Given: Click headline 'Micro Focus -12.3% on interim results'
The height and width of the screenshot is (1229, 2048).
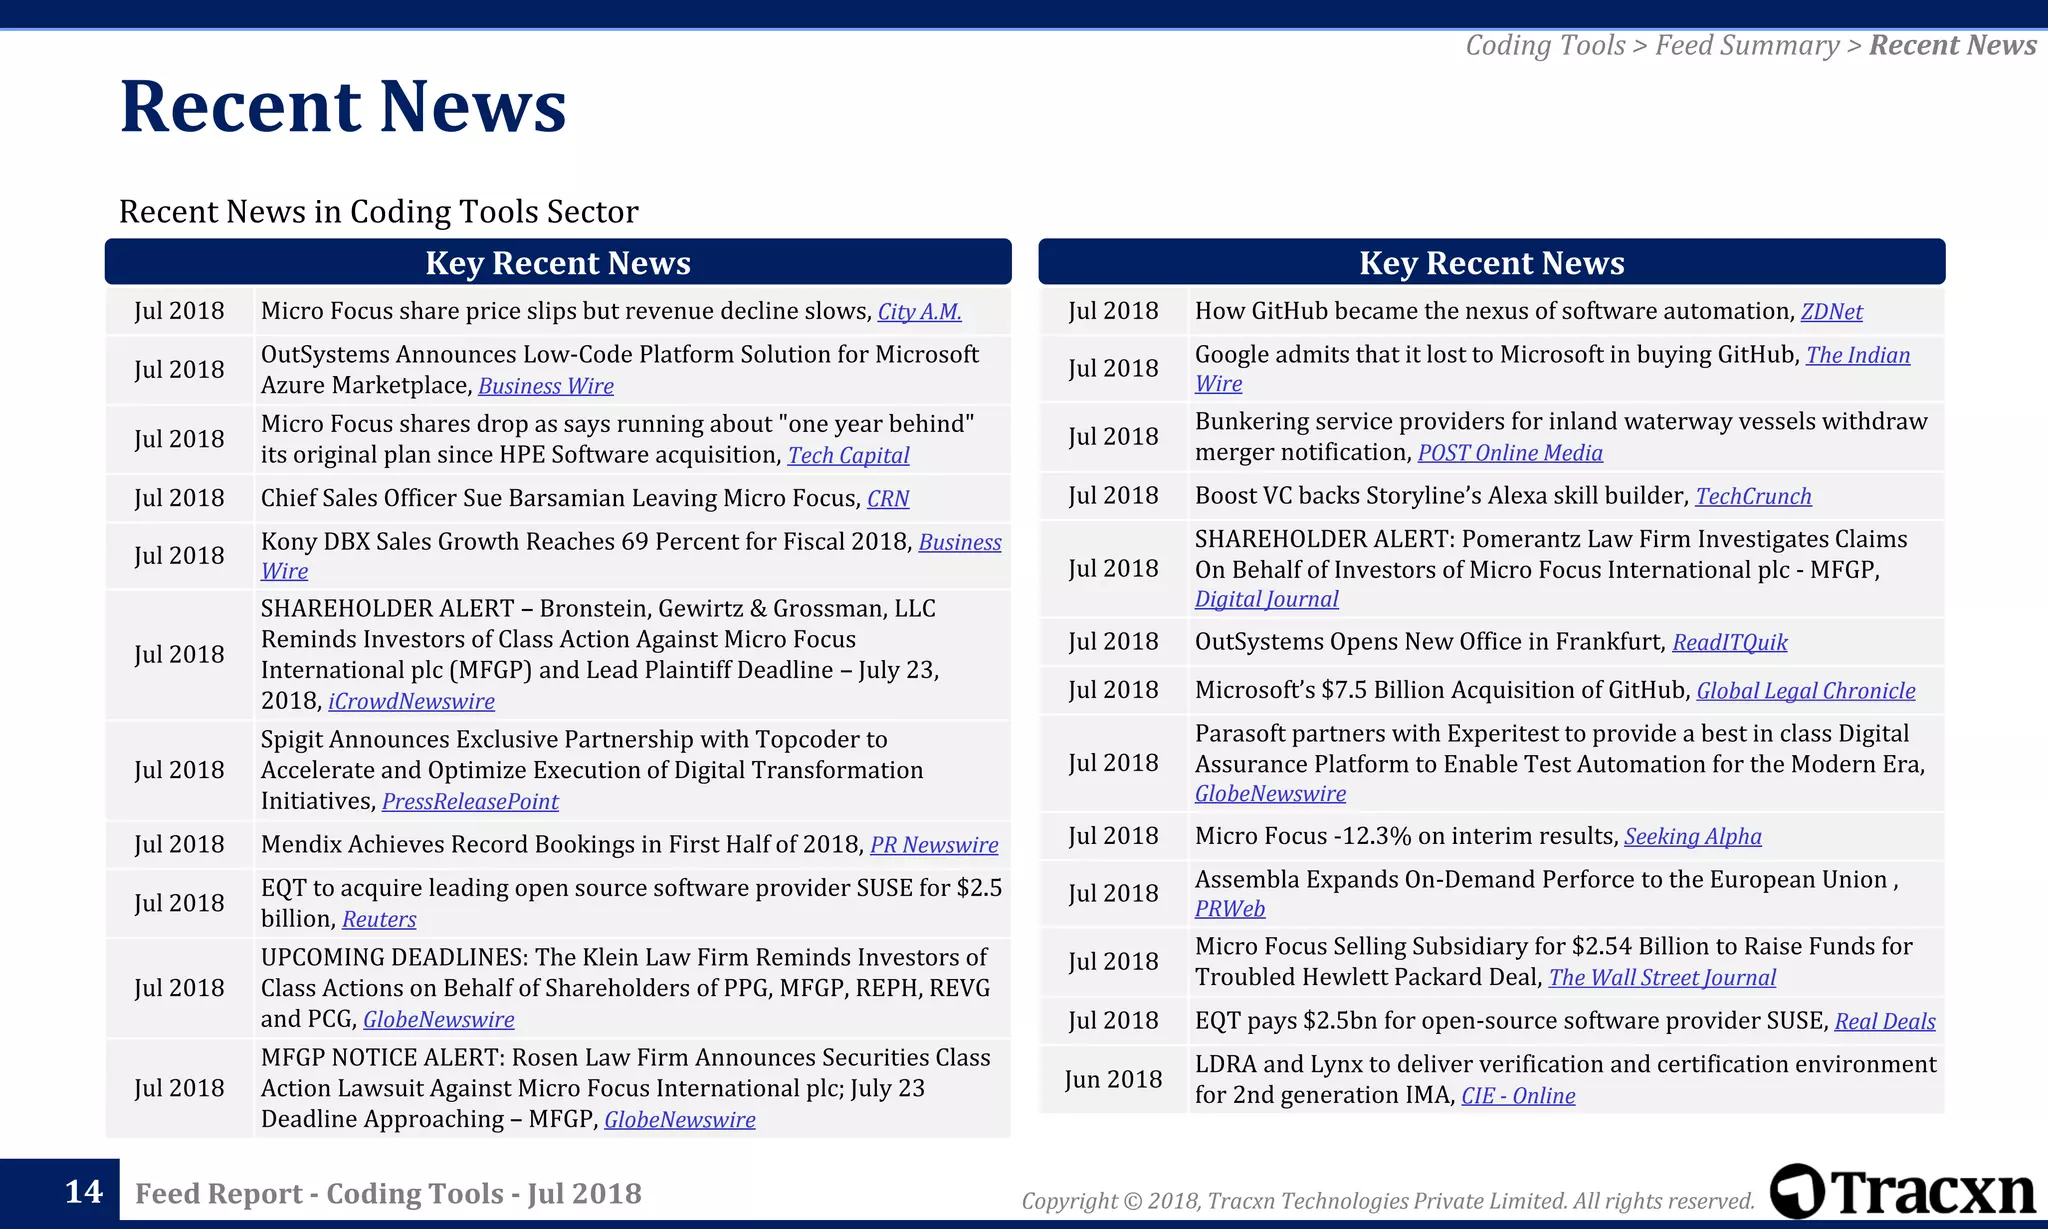Looking at the screenshot, I should [x=1406, y=836].
